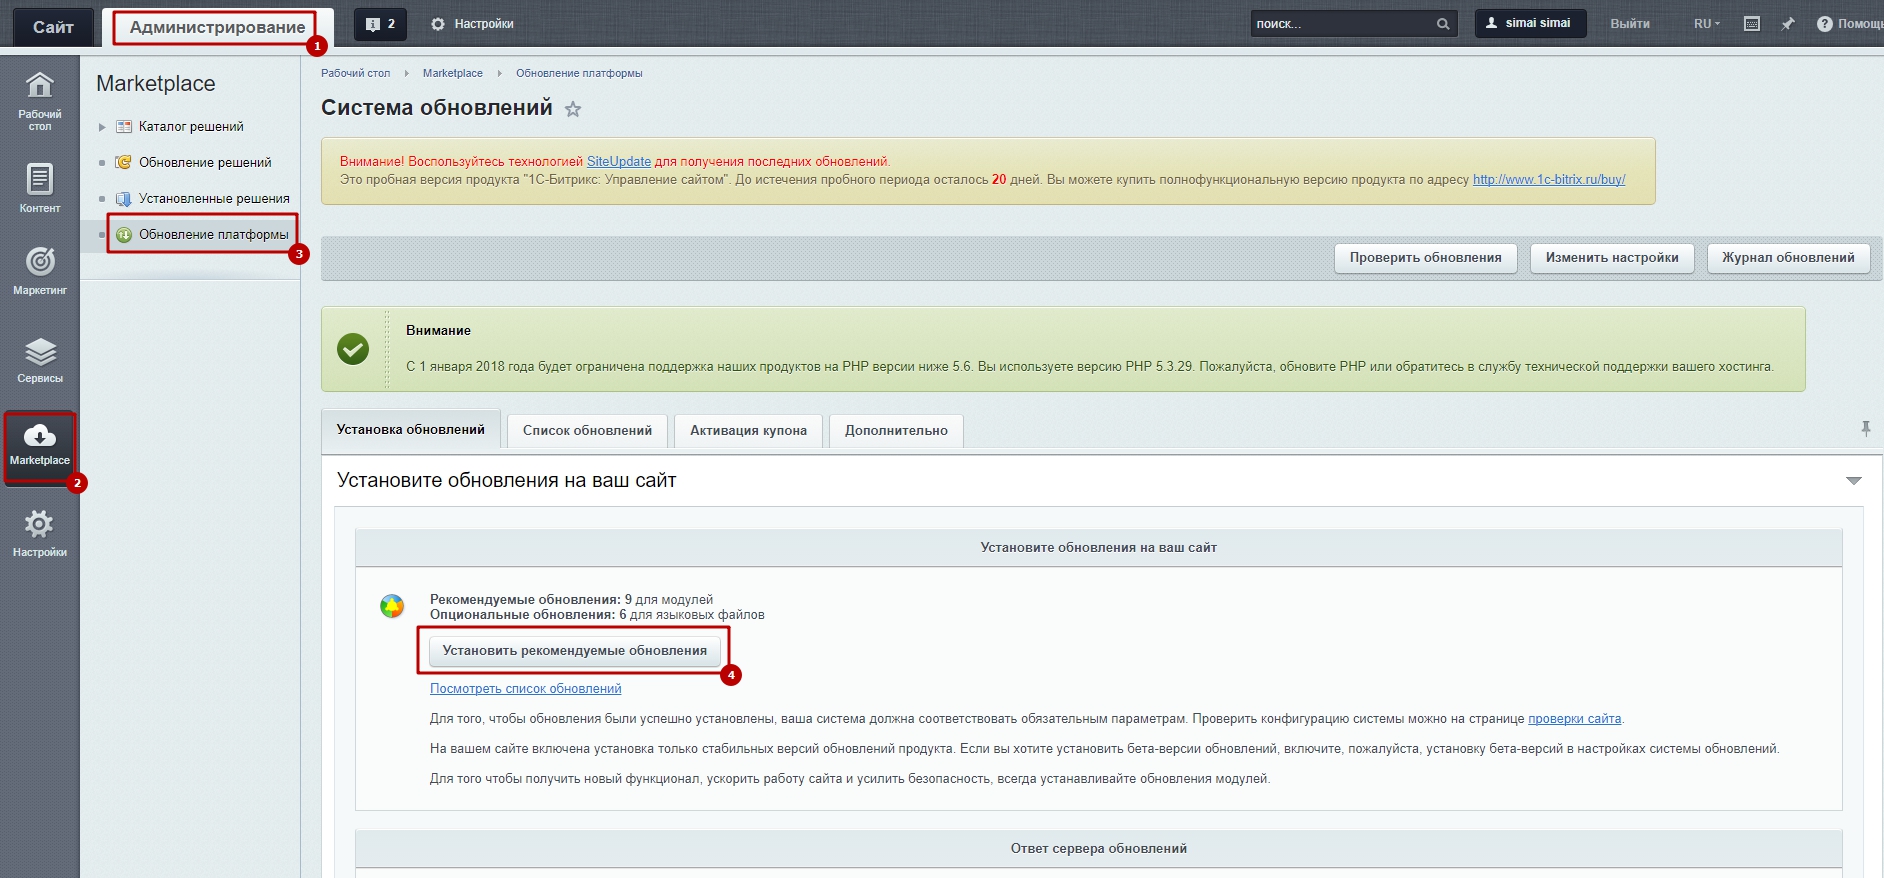1884x878 pixels.
Task: Click the Проверить обновления button
Action: click(x=1425, y=258)
